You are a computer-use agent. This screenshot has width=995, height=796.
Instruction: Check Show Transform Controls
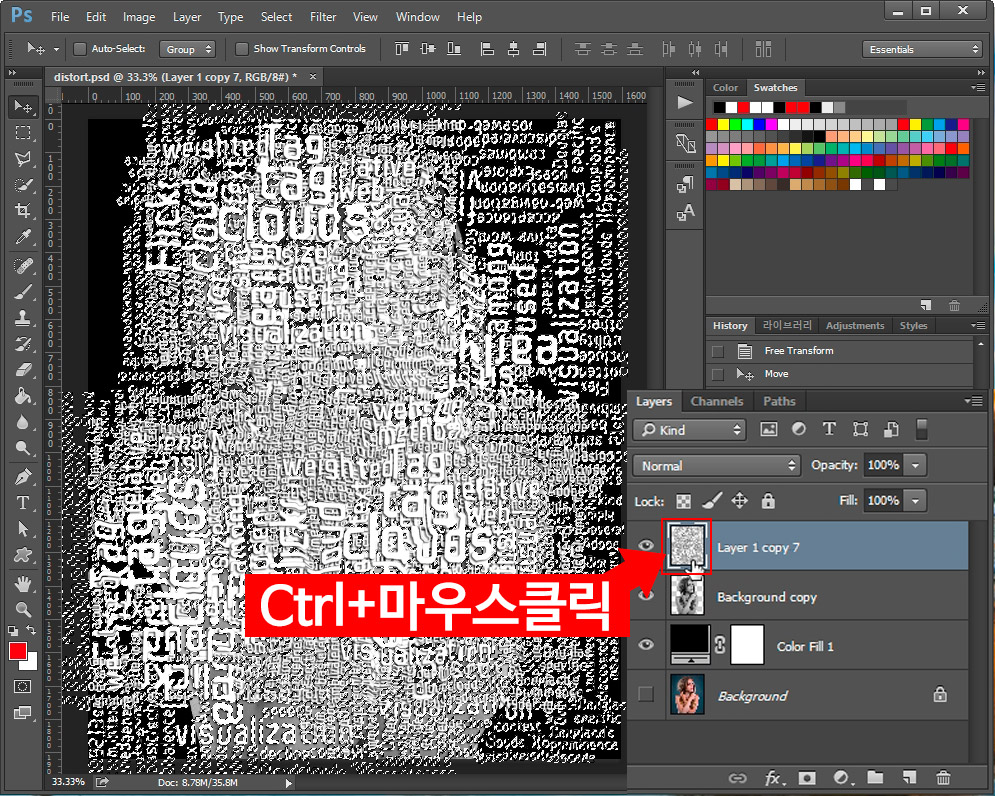pos(241,48)
